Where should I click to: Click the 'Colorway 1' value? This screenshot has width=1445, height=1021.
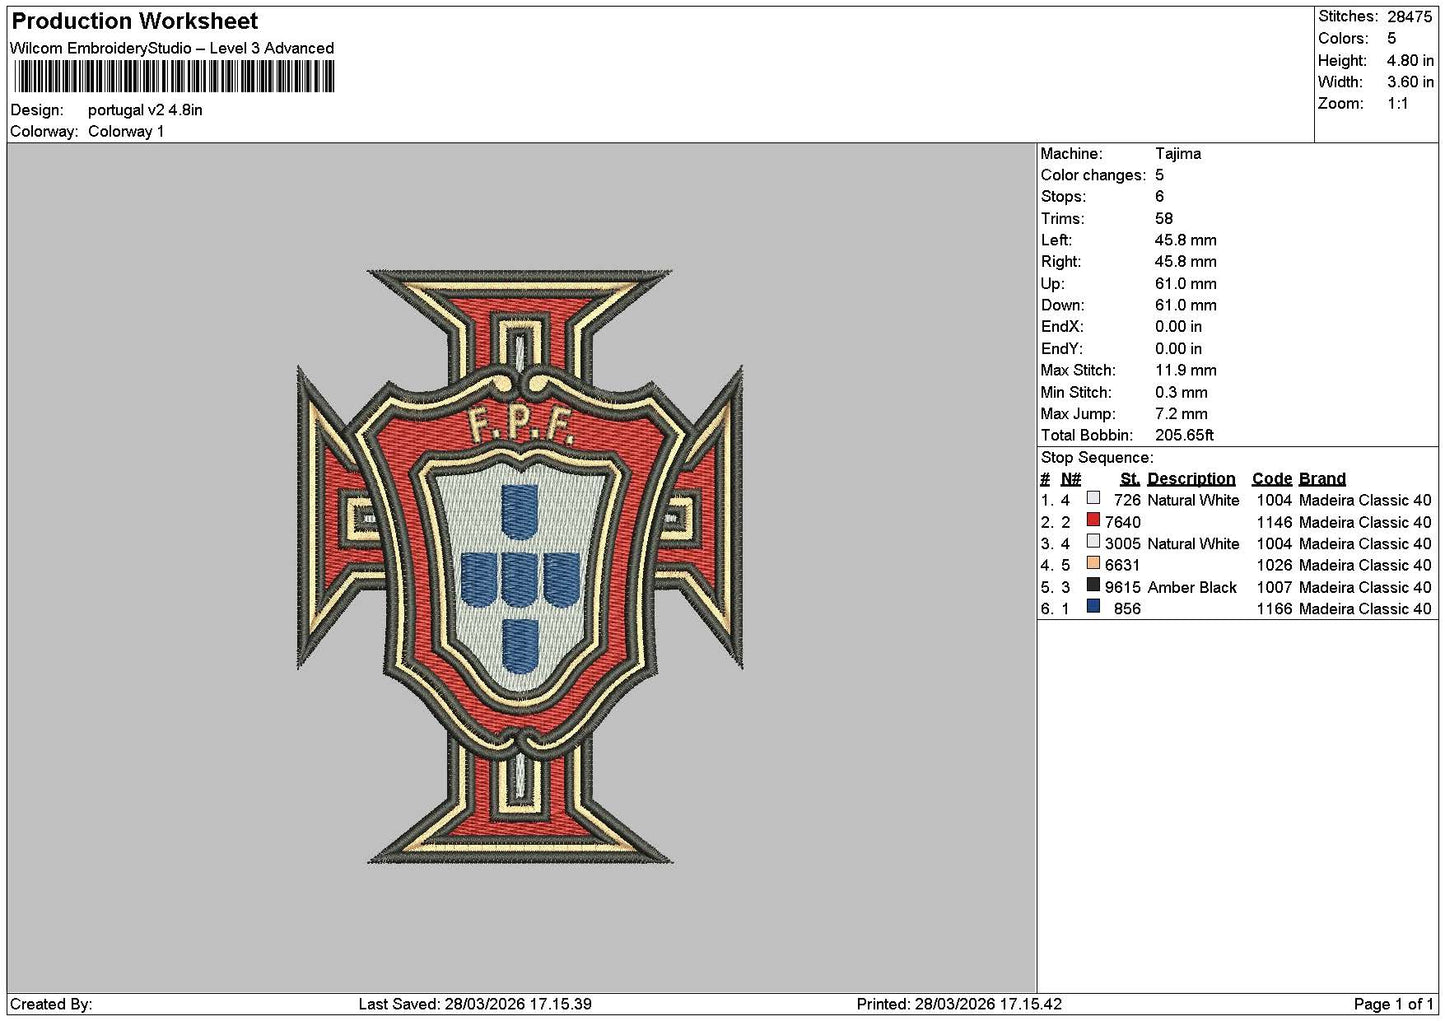(x=126, y=131)
